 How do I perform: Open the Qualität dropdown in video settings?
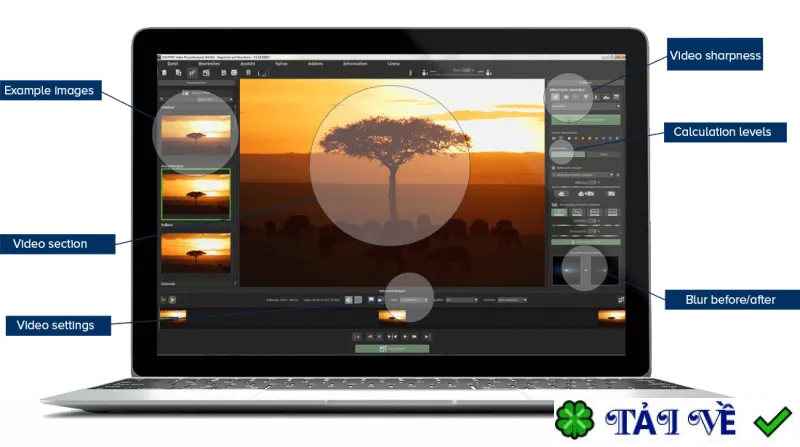point(462,300)
